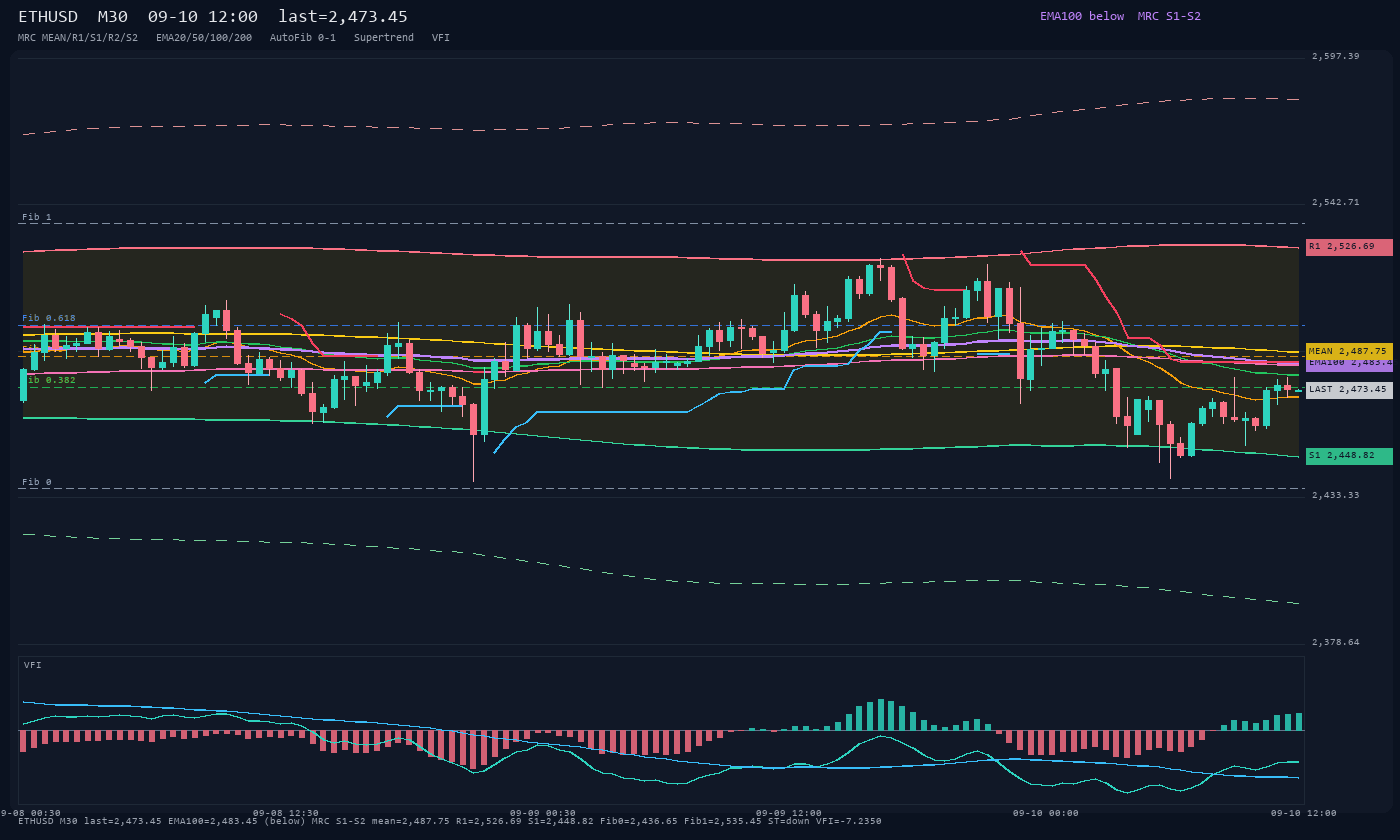The width and height of the screenshot is (1400, 840).
Task: Click the Fib 0 level label
Action: pos(37,482)
